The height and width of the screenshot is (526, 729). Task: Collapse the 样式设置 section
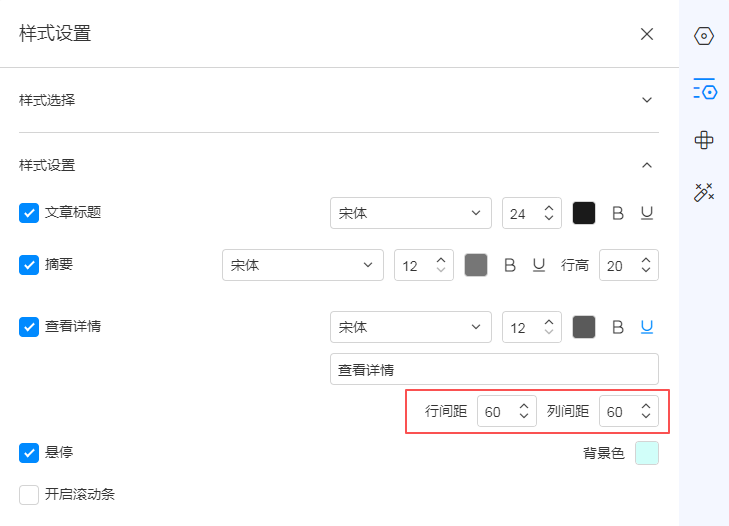[647, 165]
